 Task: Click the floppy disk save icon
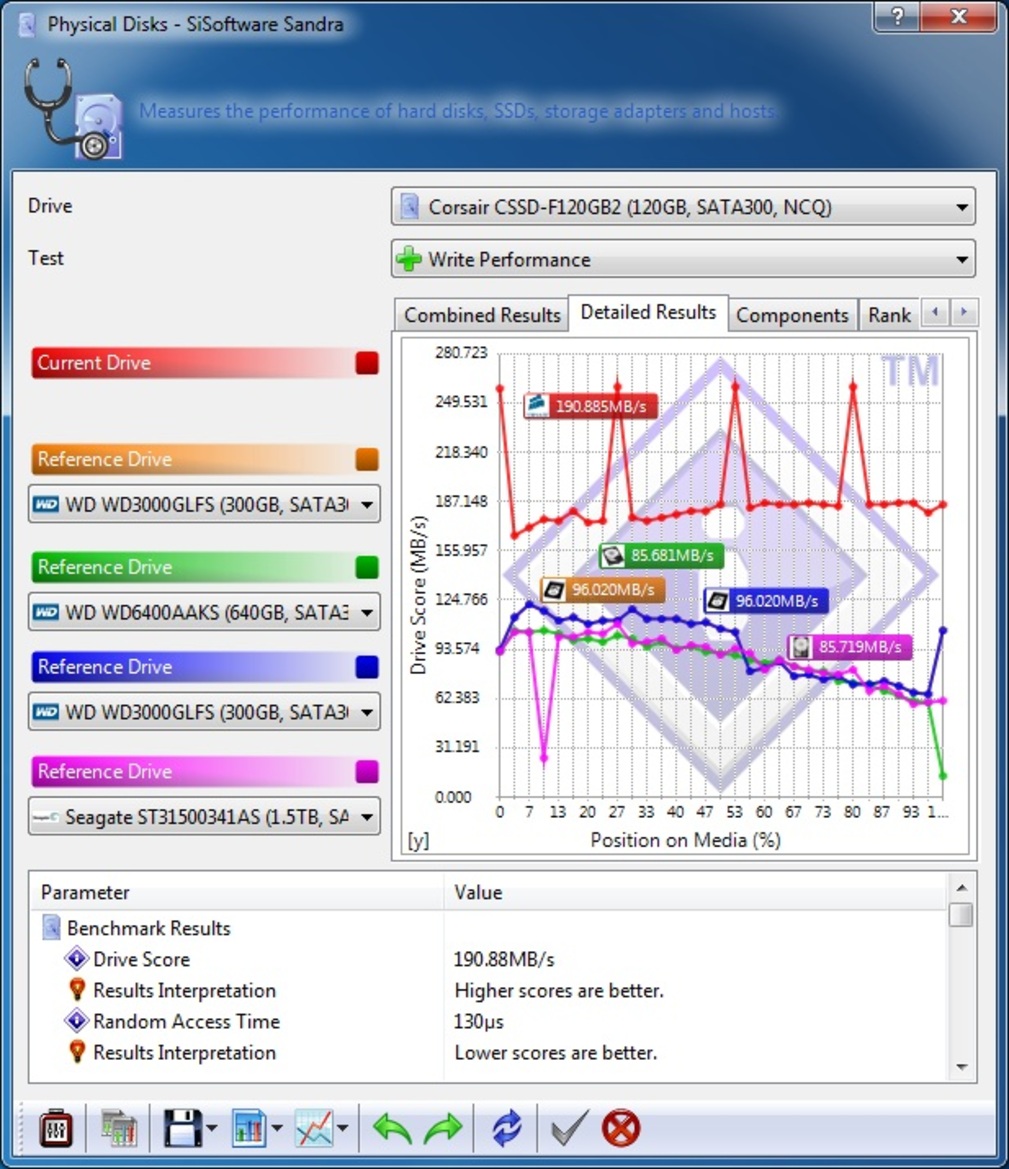point(182,1128)
